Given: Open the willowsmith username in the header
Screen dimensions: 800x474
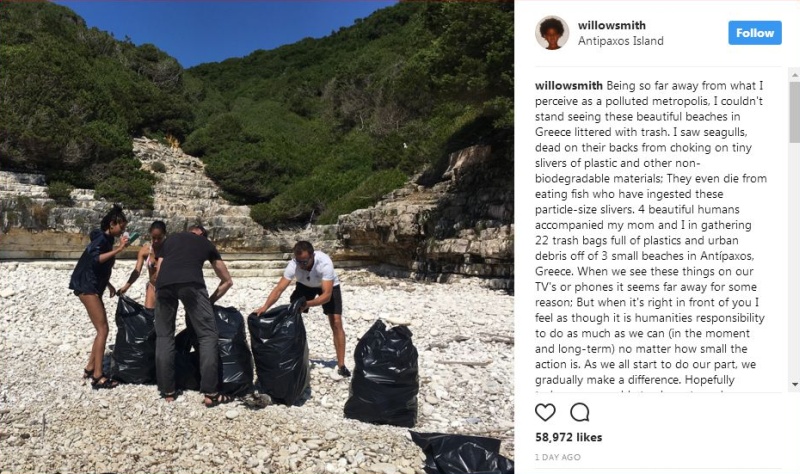Looking at the screenshot, I should coord(611,25).
